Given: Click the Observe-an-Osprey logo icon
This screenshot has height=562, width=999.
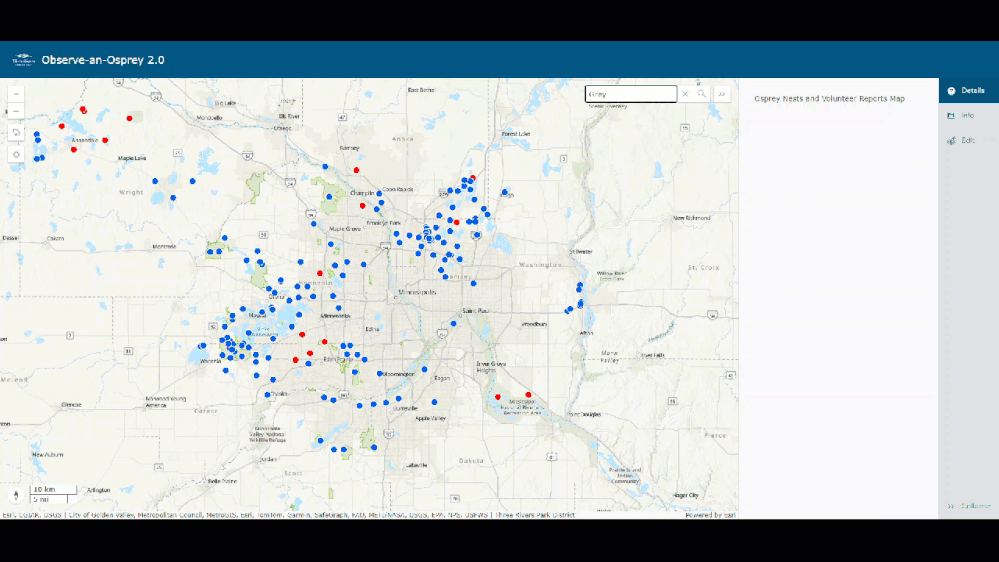Looking at the screenshot, I should click(x=23, y=60).
